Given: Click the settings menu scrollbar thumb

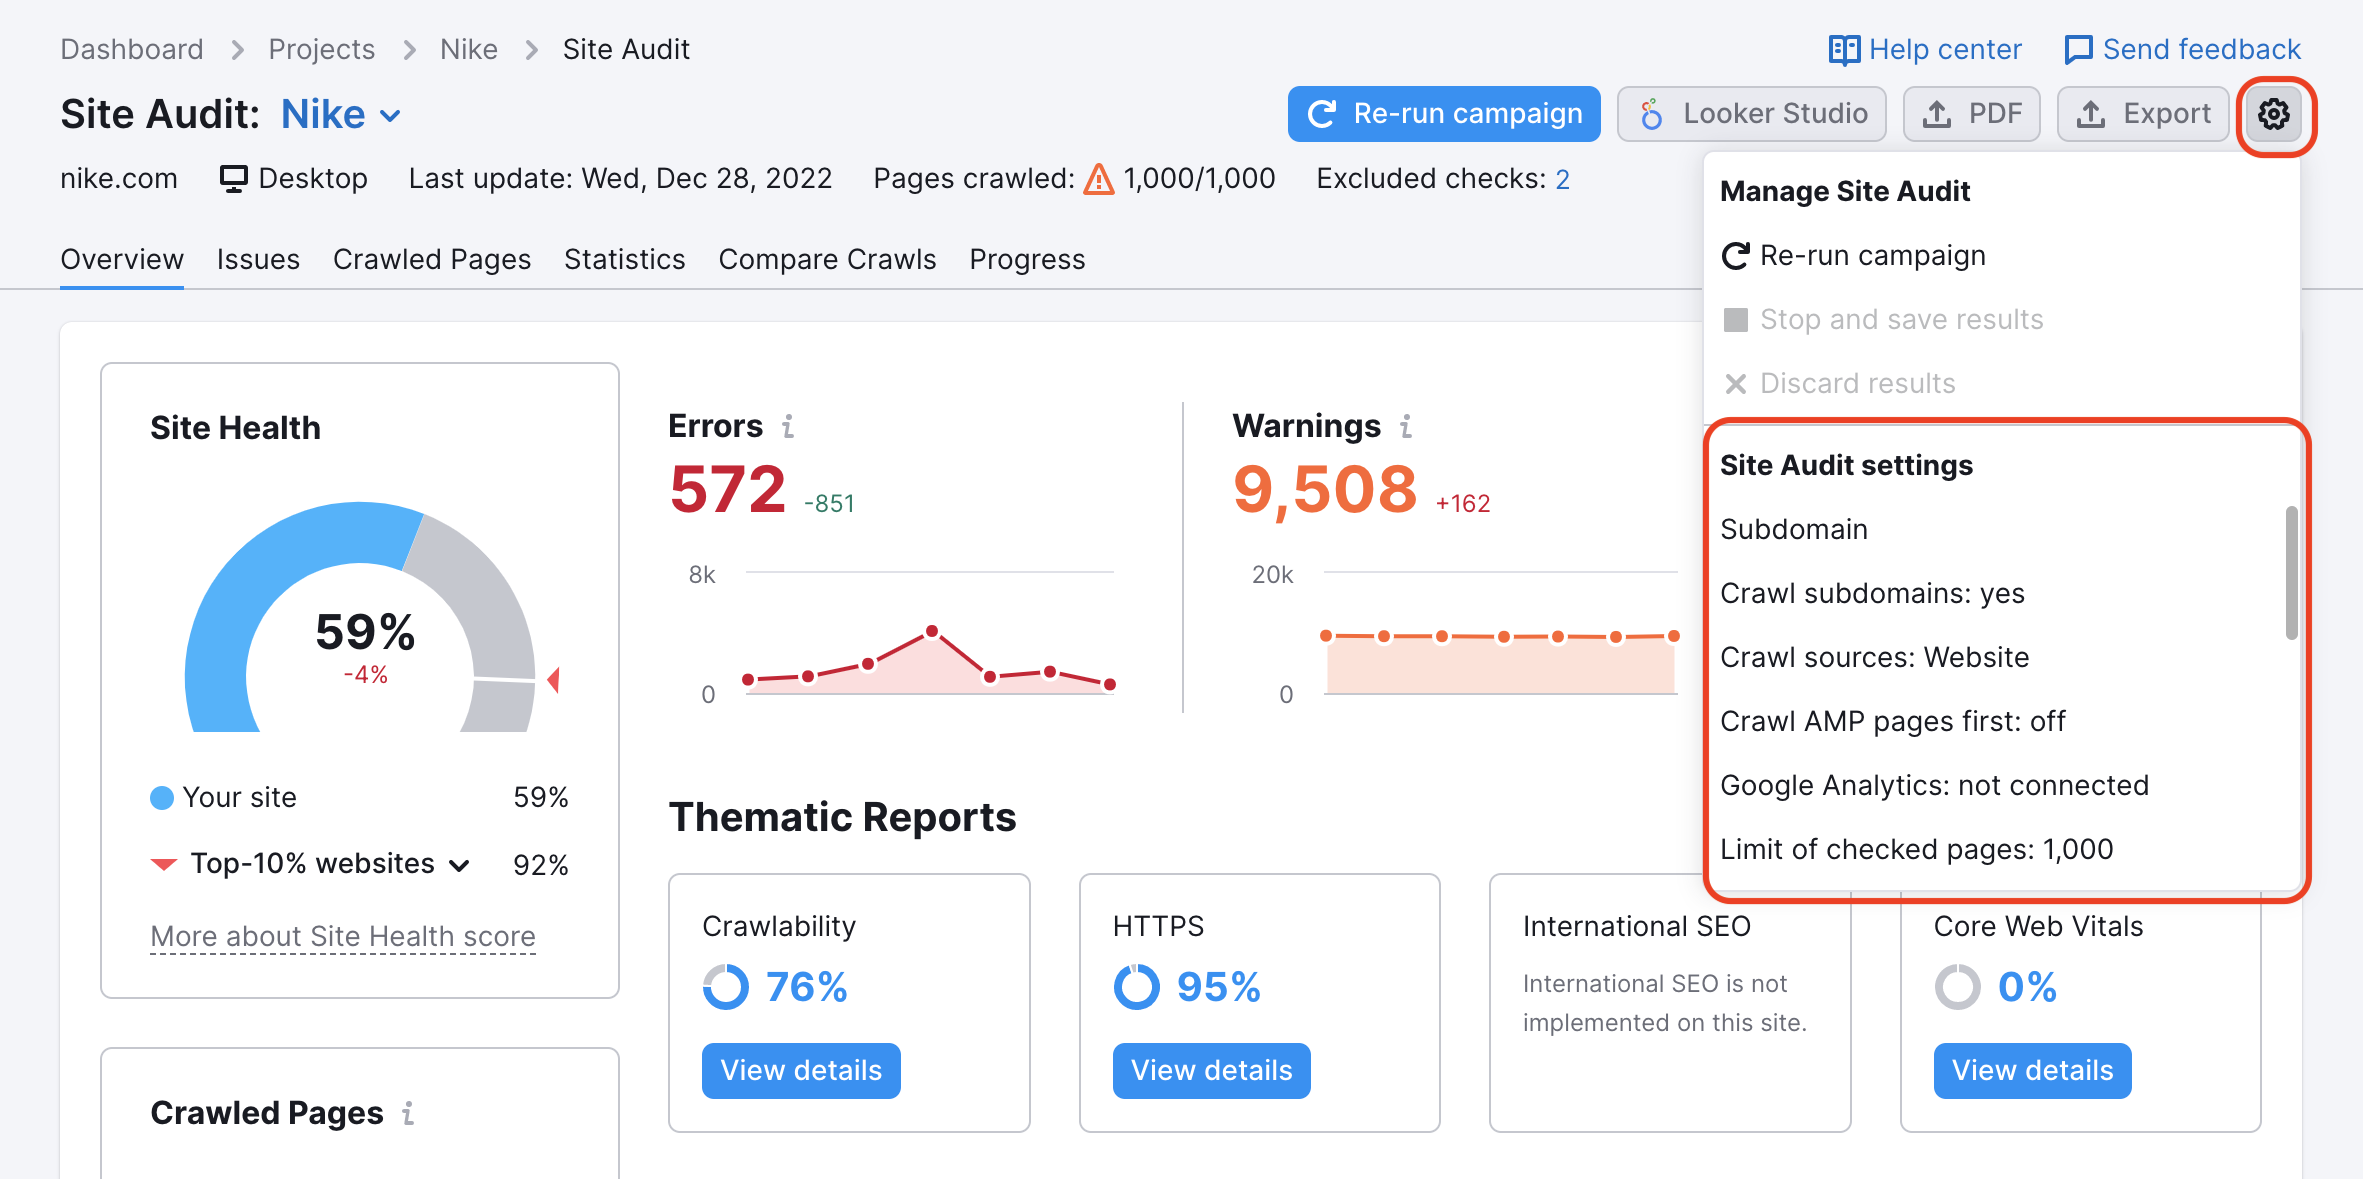Looking at the screenshot, I should pos(2291,573).
